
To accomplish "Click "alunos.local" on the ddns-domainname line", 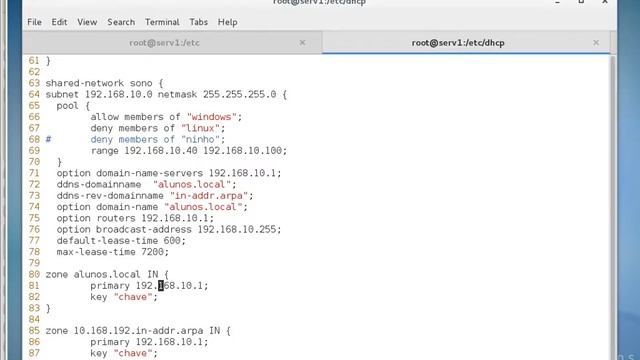I will point(192,184).
